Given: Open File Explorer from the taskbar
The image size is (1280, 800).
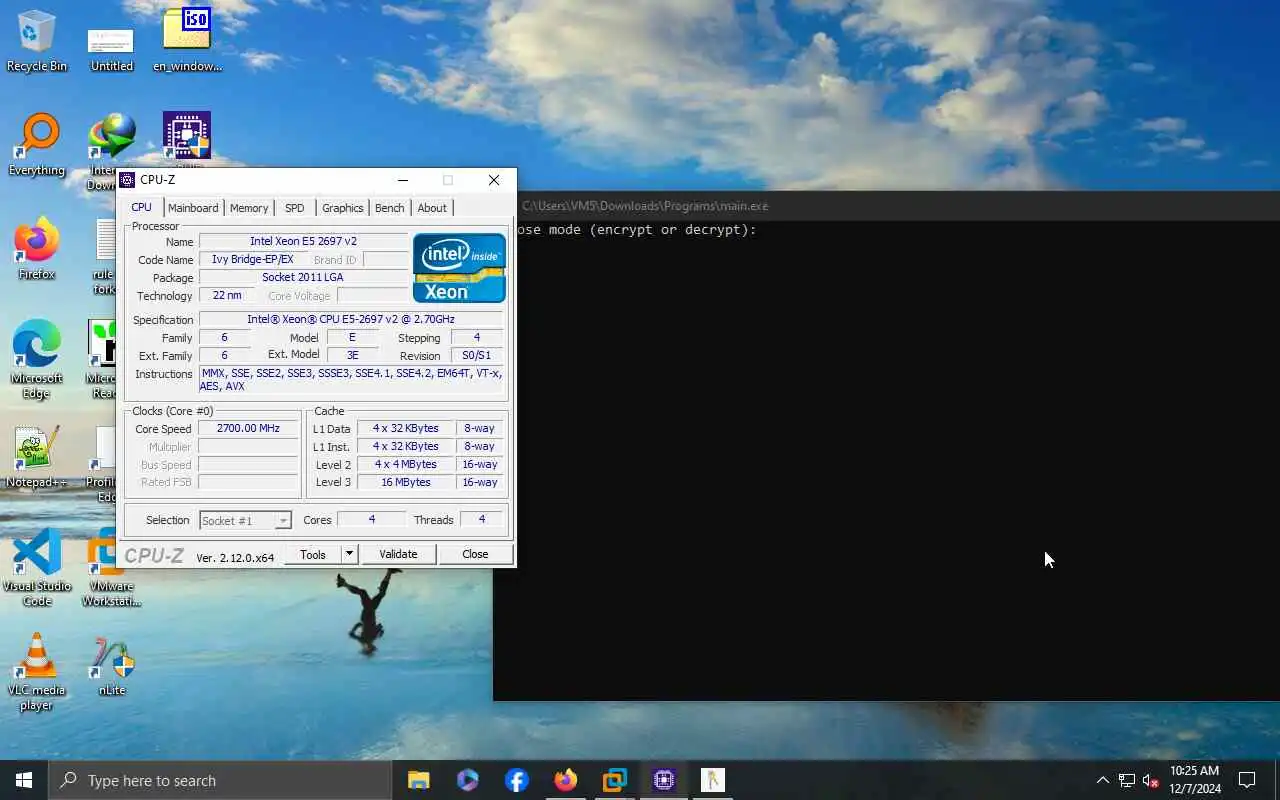Looking at the screenshot, I should click(418, 780).
